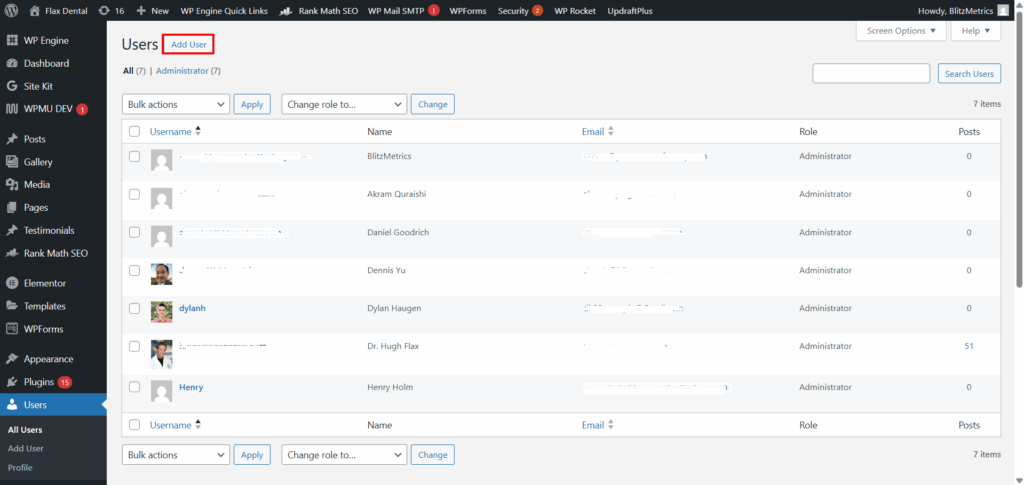Viewport: 1024px width, 485px height.
Task: Open the top Bulk actions dropdown
Action: pos(176,104)
